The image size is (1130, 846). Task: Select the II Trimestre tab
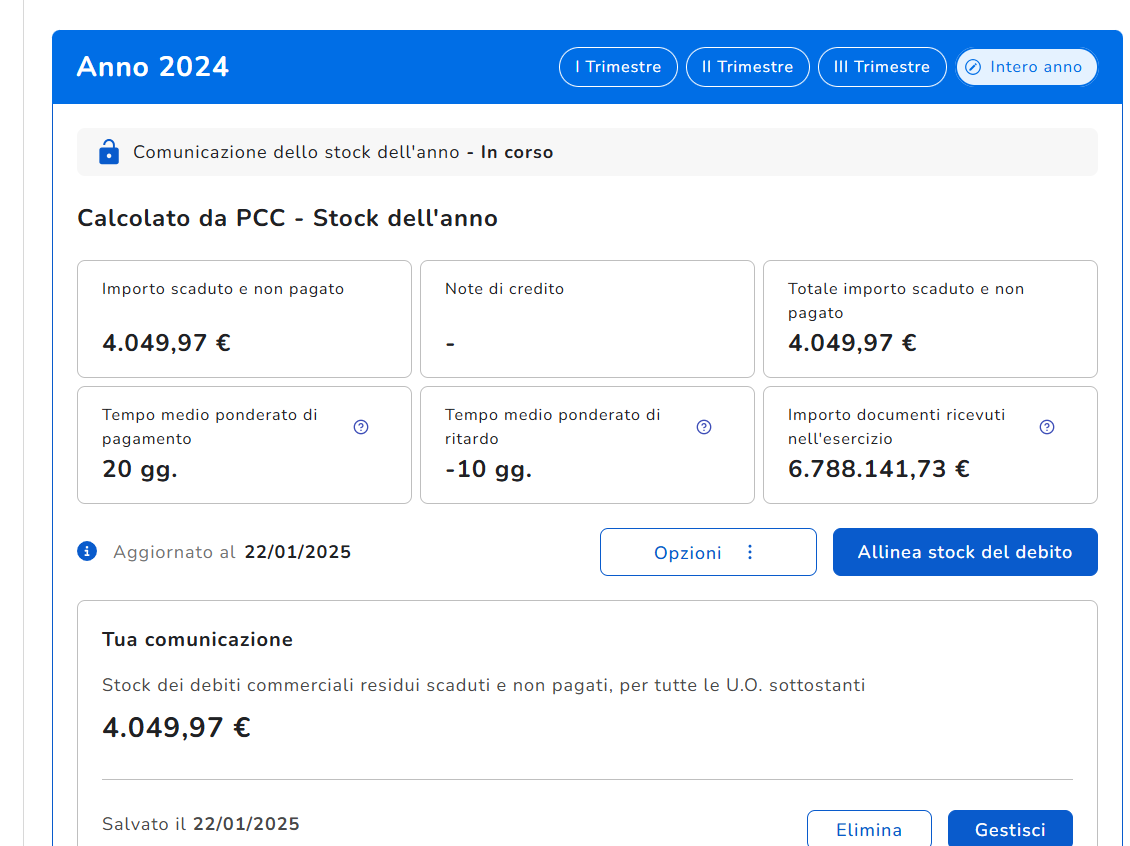click(747, 67)
